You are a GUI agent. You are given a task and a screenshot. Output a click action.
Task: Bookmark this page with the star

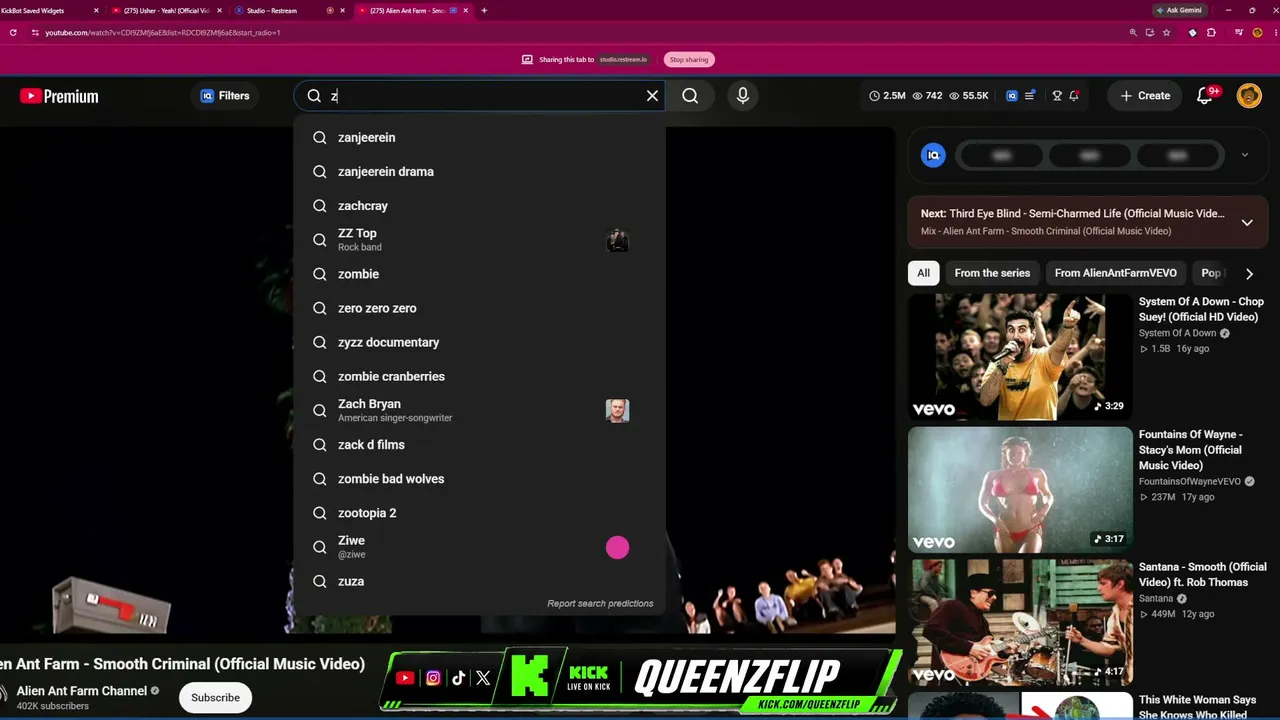click(1166, 32)
